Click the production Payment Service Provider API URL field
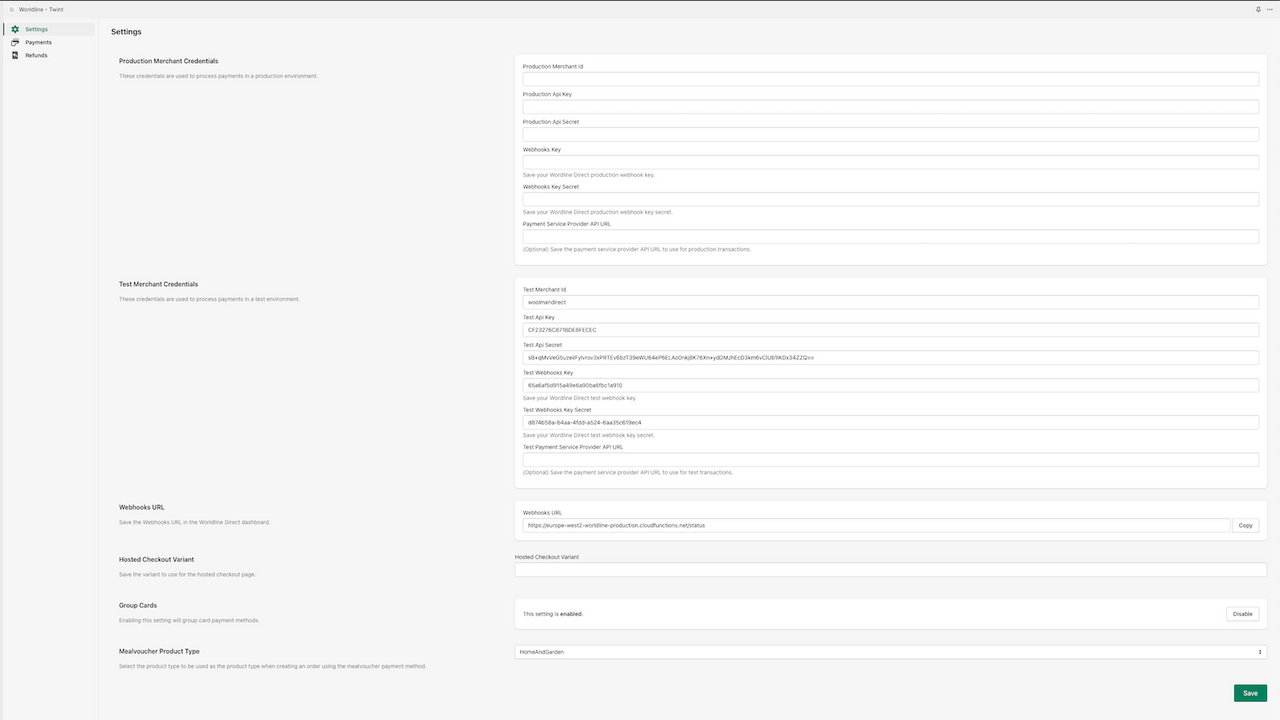The height and width of the screenshot is (720, 1280). (891, 237)
